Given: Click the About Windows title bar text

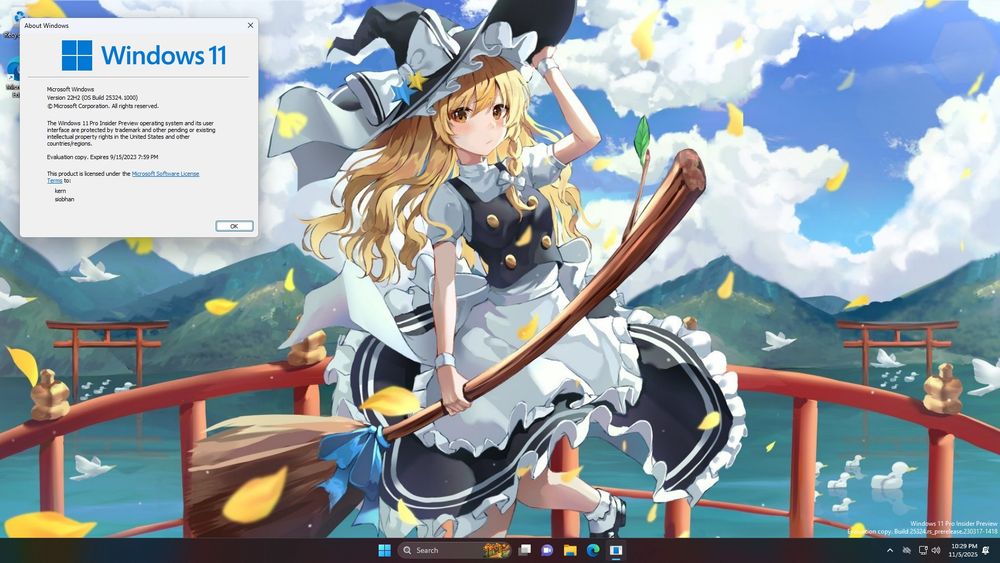Looking at the screenshot, I should (47, 26).
